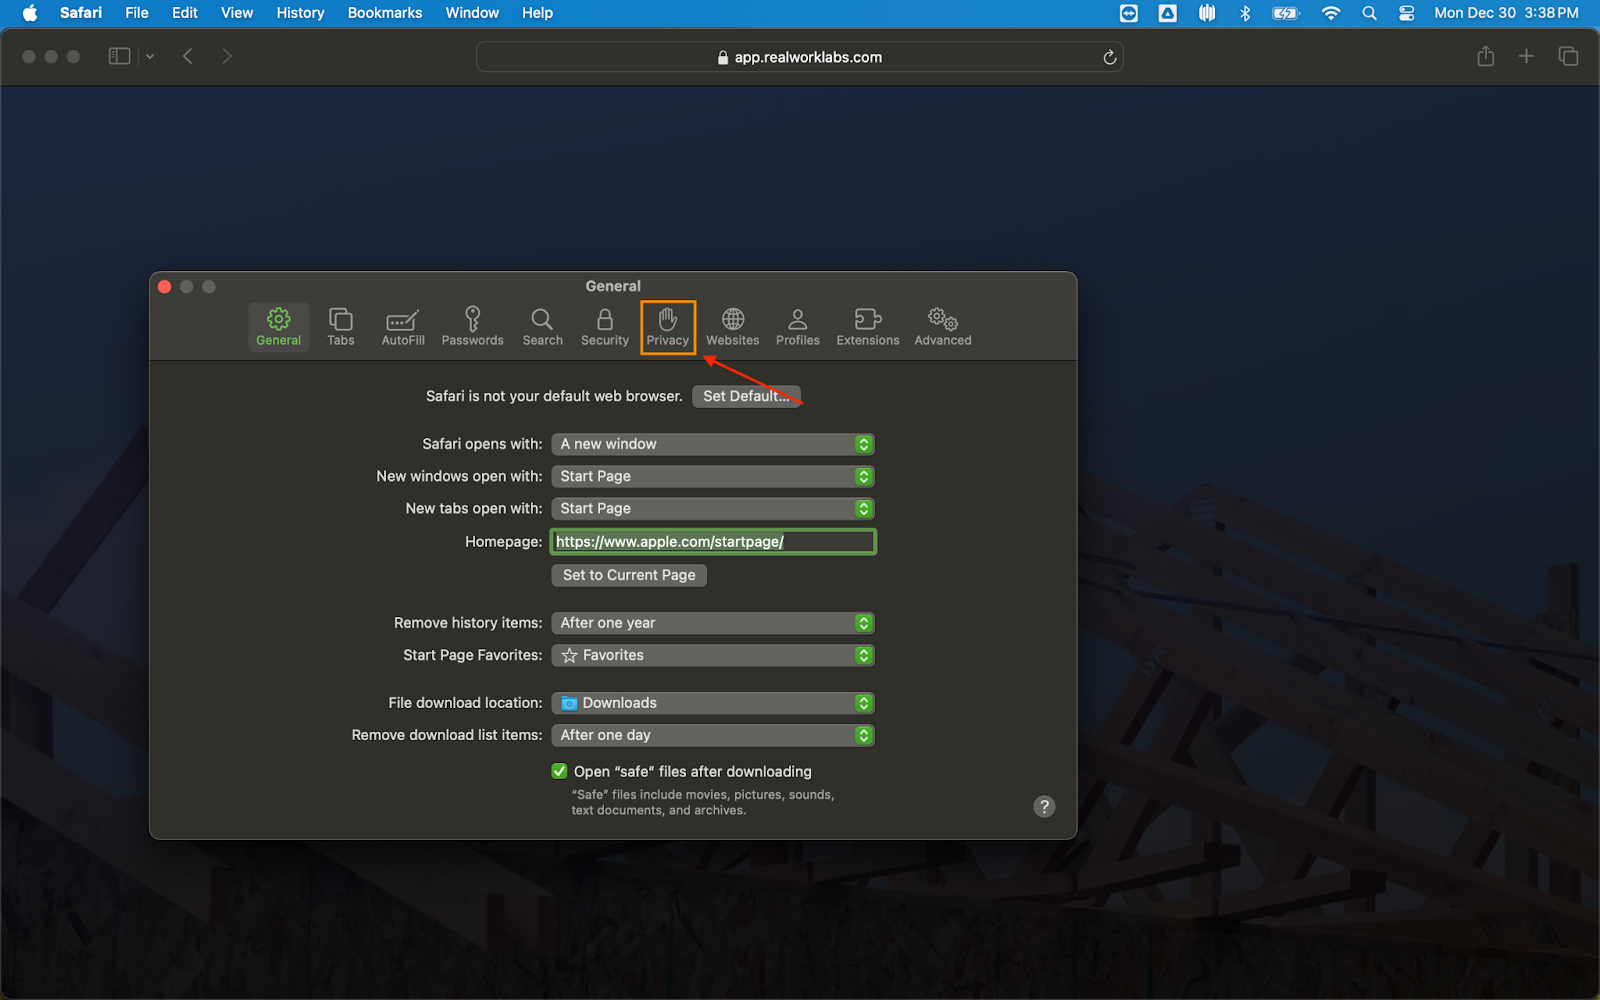
Task: Expand the New windows open with dropdown
Action: [713, 476]
